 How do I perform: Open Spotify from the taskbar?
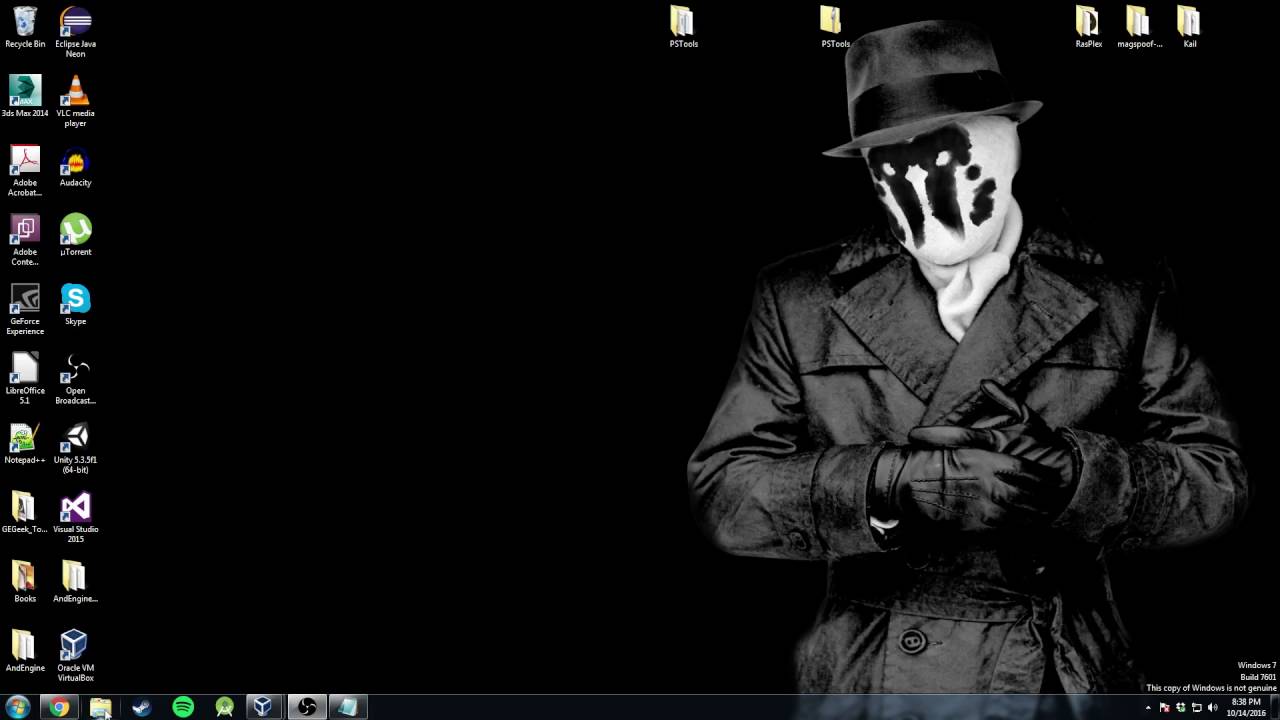pos(183,707)
